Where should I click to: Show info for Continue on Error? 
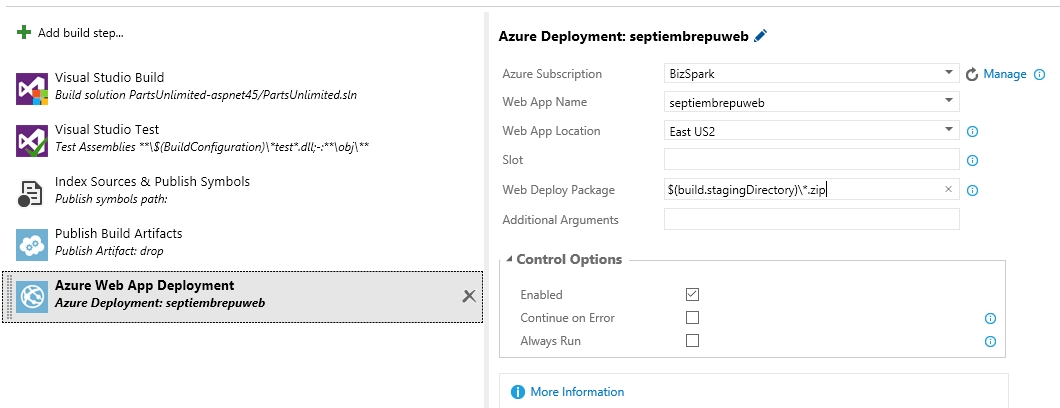[x=990, y=319]
